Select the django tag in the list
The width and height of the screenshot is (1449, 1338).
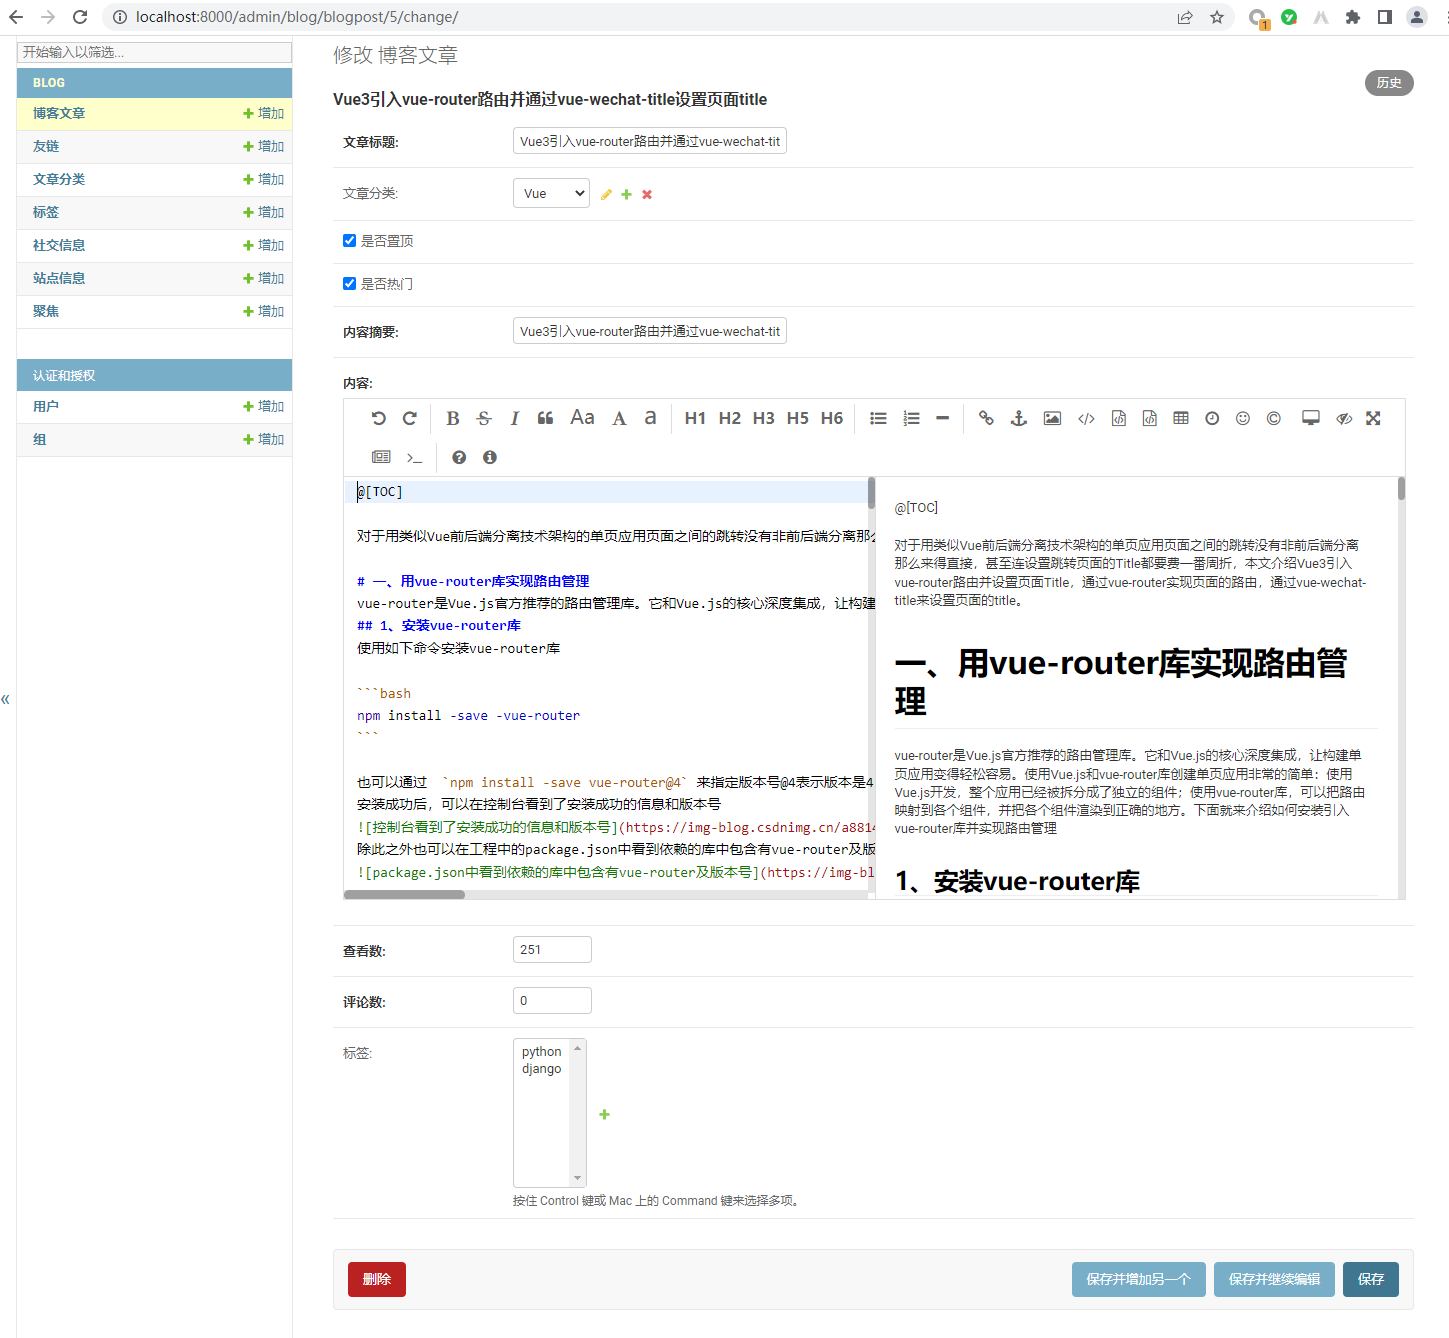541,1068
